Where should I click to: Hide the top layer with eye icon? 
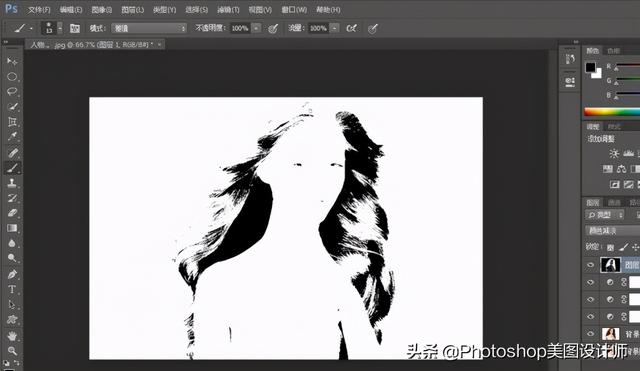590,265
